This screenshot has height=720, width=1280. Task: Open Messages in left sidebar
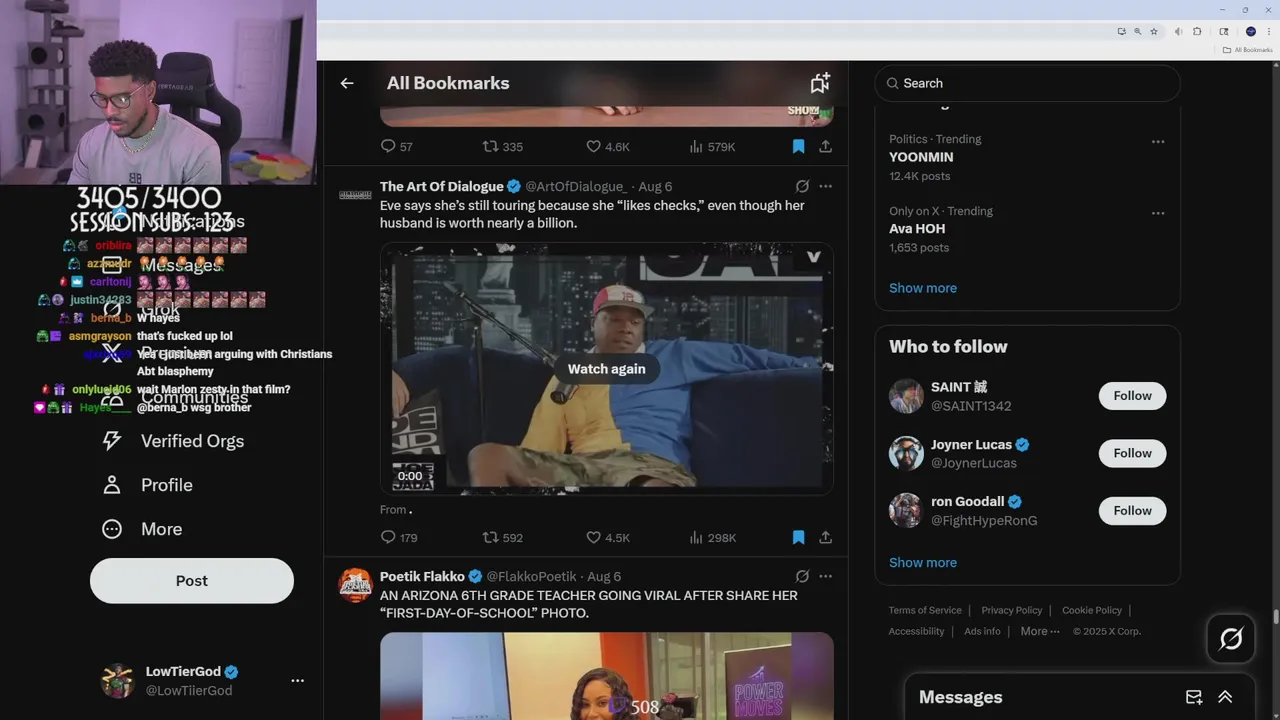pos(161,265)
